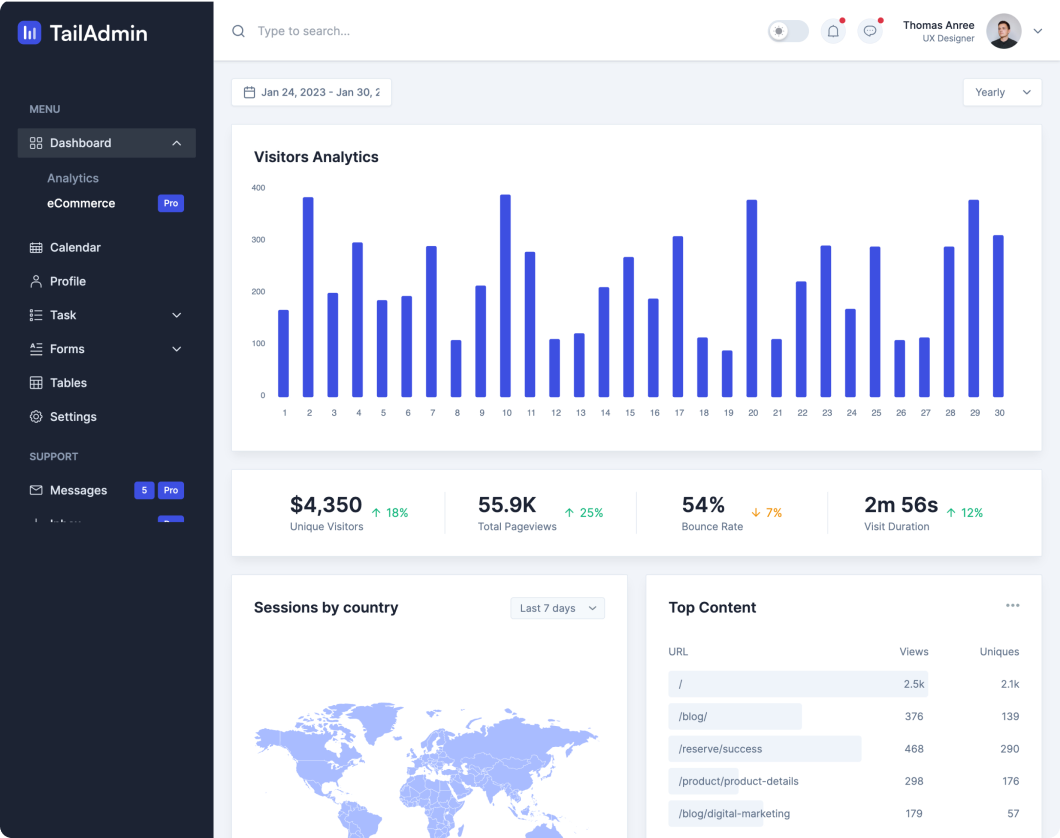Image resolution: width=1060 pixels, height=838 pixels.
Task: Collapse the Dashboard menu section
Action: click(176, 143)
